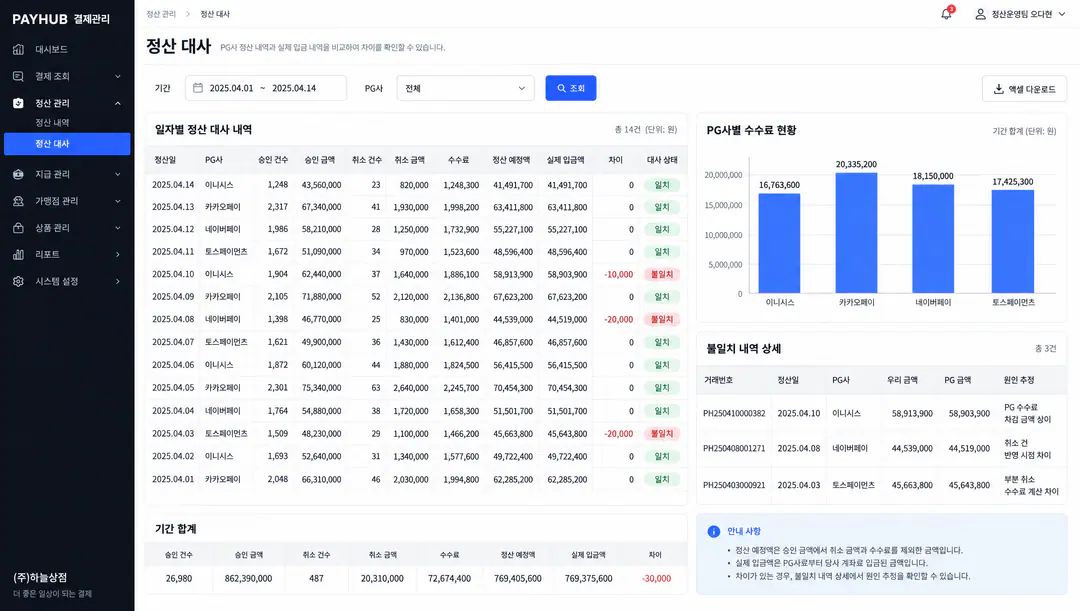Screen dimensions: 1080x611
Task: Click the 지급 관리 sidebar icon
Action: pos(19,174)
